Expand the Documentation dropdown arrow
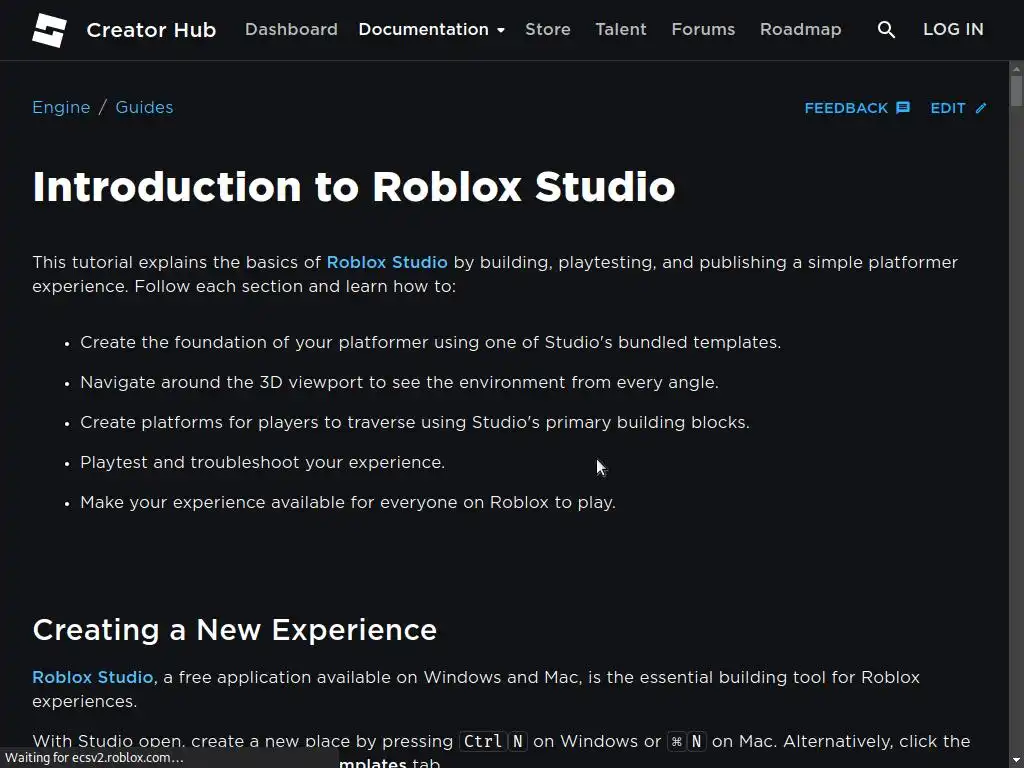 501,30
